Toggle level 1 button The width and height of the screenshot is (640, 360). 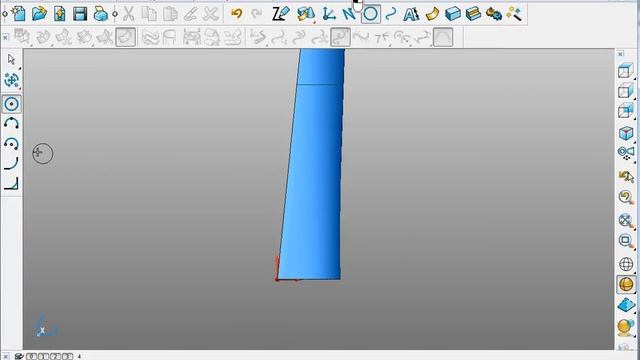click(x=43, y=356)
